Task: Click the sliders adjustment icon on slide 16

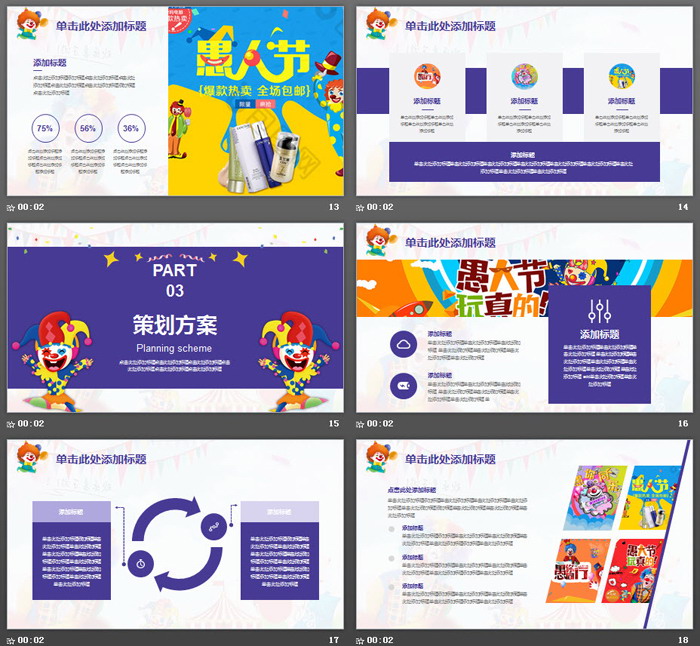Action: [x=599, y=310]
